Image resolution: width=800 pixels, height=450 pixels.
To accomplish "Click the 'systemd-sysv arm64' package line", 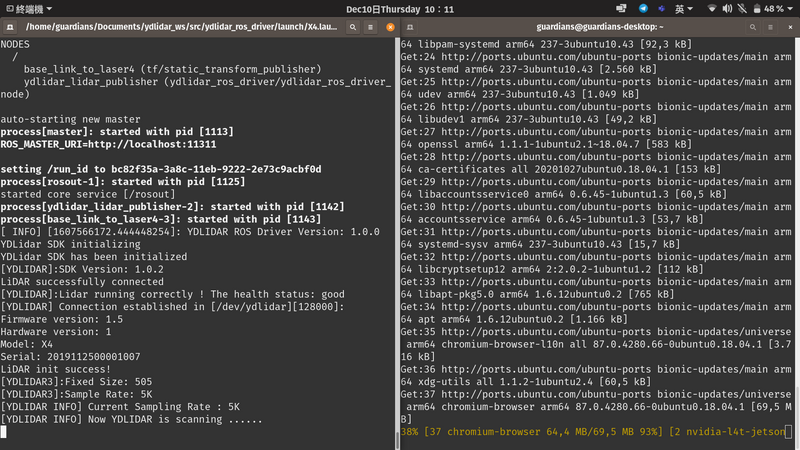I will point(540,244).
